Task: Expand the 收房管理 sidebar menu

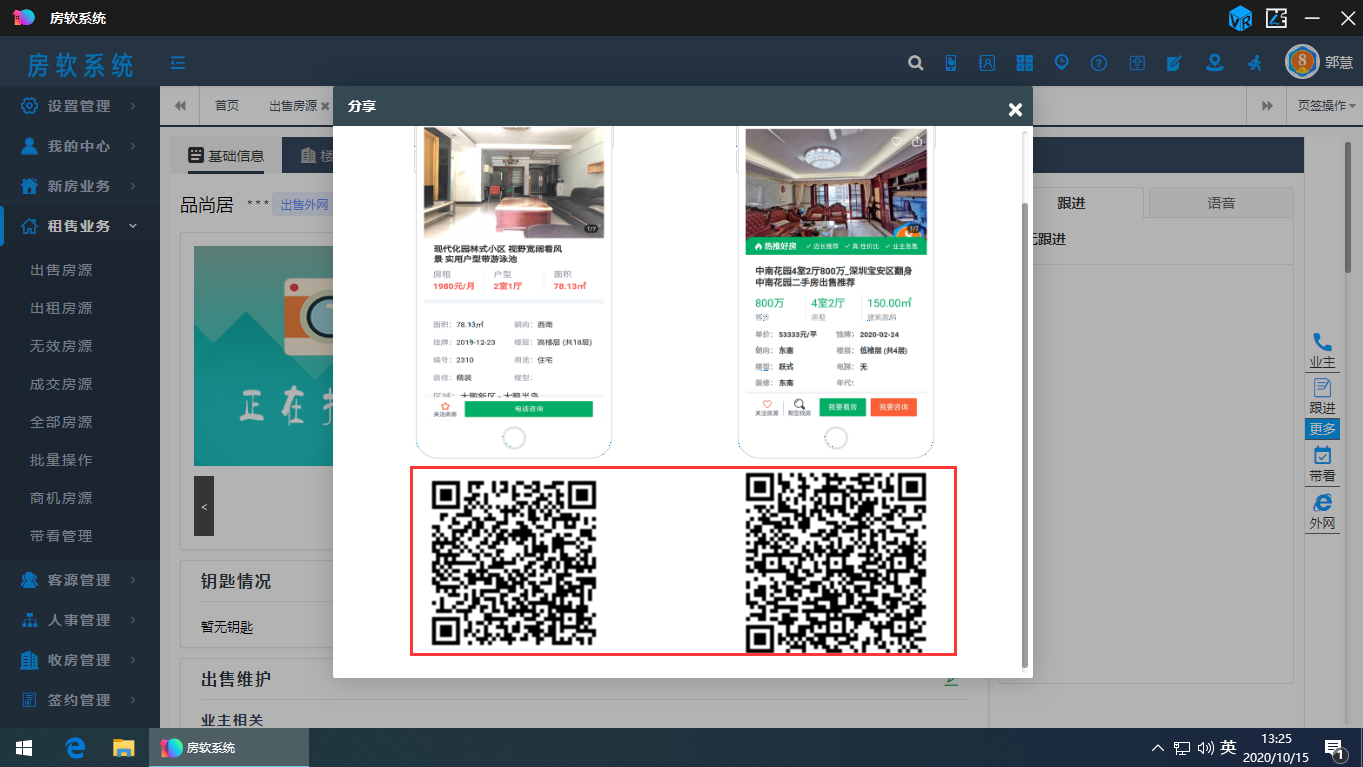Action: pos(80,660)
